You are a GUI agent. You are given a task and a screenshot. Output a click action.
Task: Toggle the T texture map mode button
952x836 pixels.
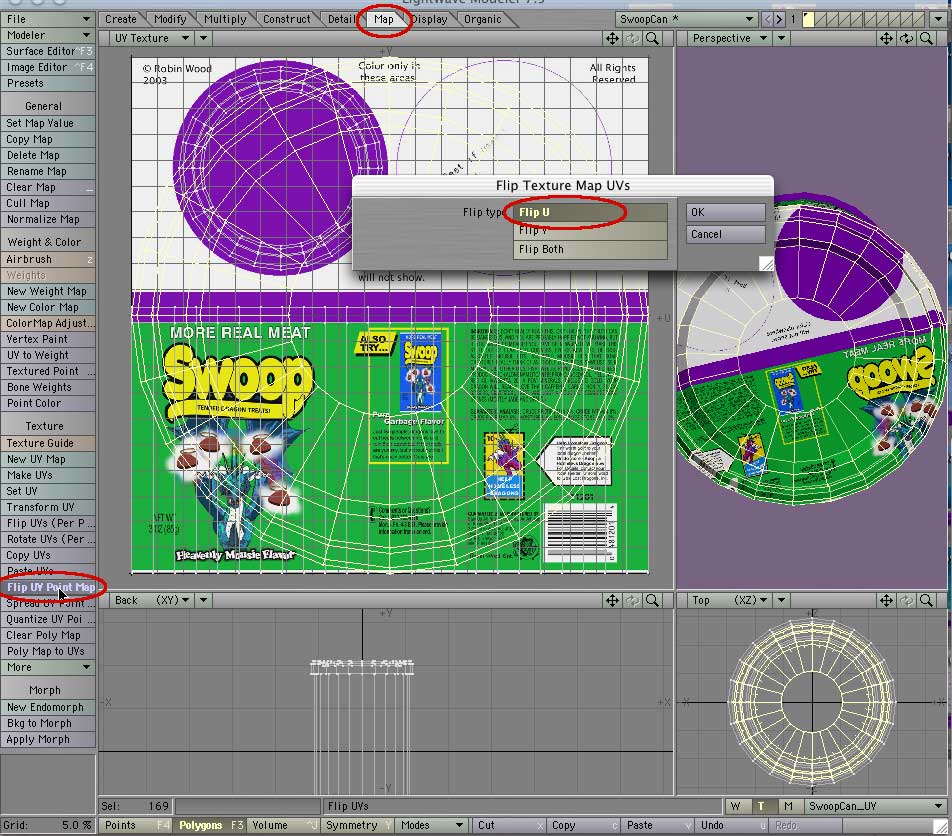tap(761, 806)
